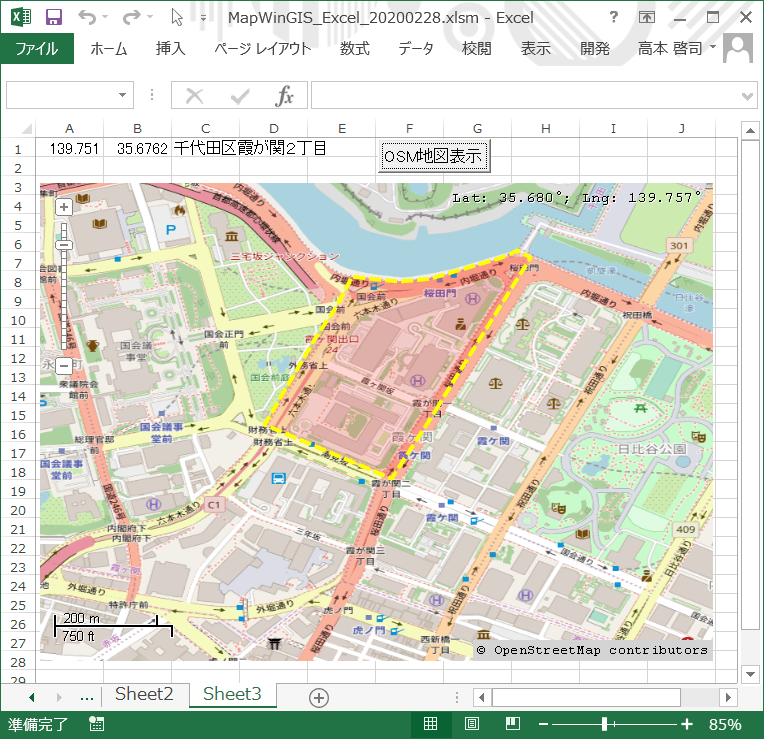Image resolution: width=764 pixels, height=739 pixels.
Task: Click the status bar zoom slider handle
Action: (605, 724)
